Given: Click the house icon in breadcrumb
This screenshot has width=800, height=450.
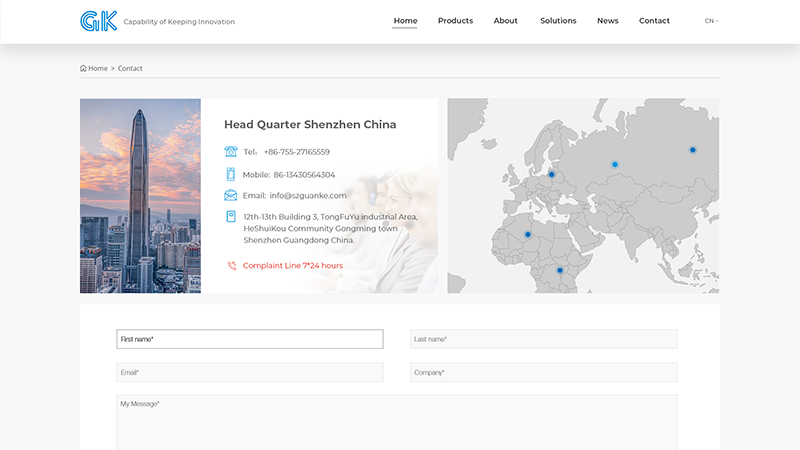Looking at the screenshot, I should pos(83,68).
